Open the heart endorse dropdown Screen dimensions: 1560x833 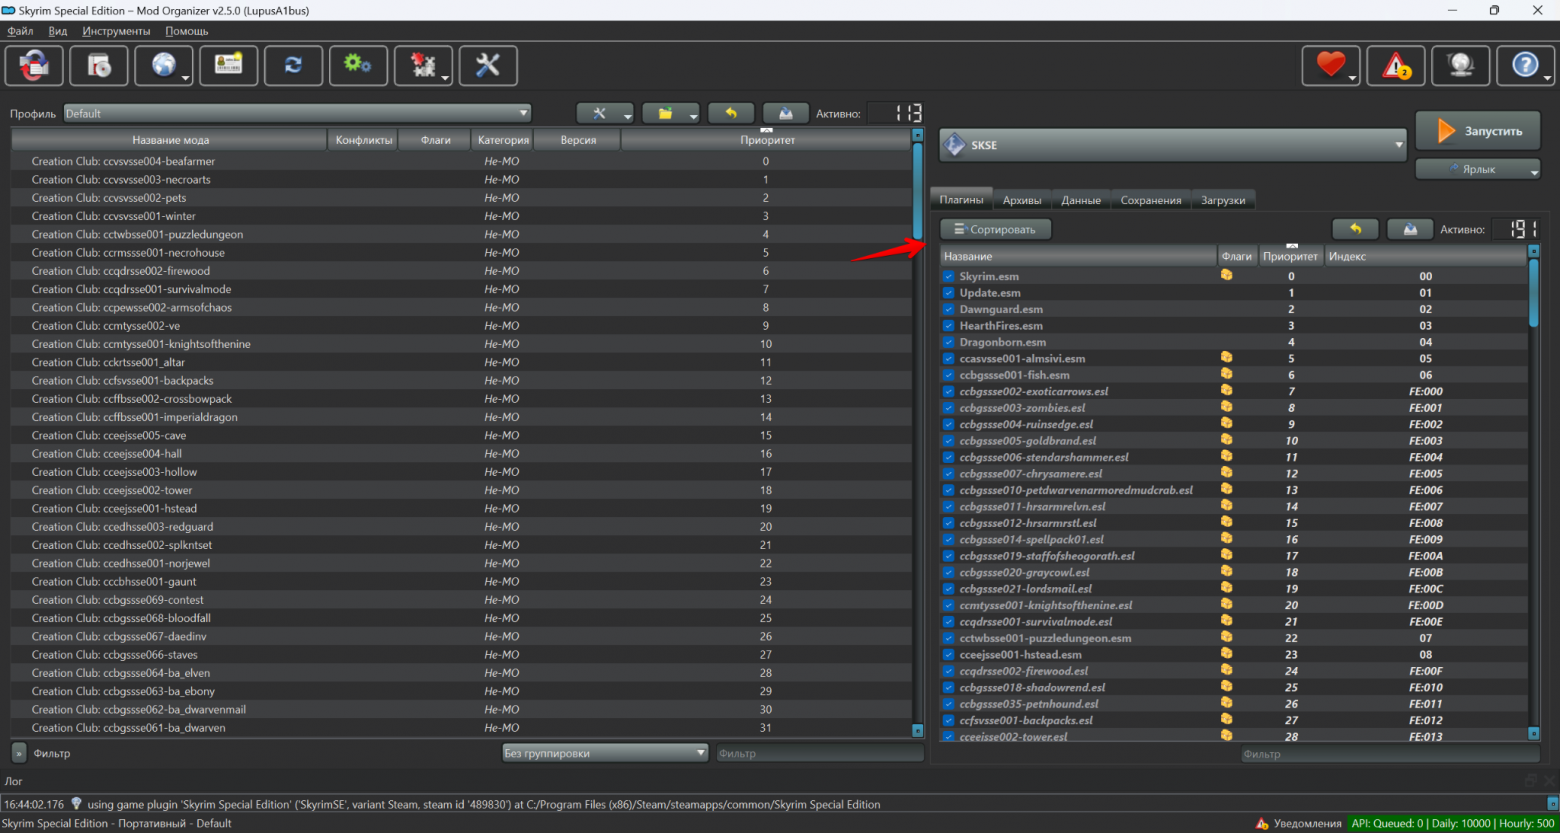pos(1331,66)
